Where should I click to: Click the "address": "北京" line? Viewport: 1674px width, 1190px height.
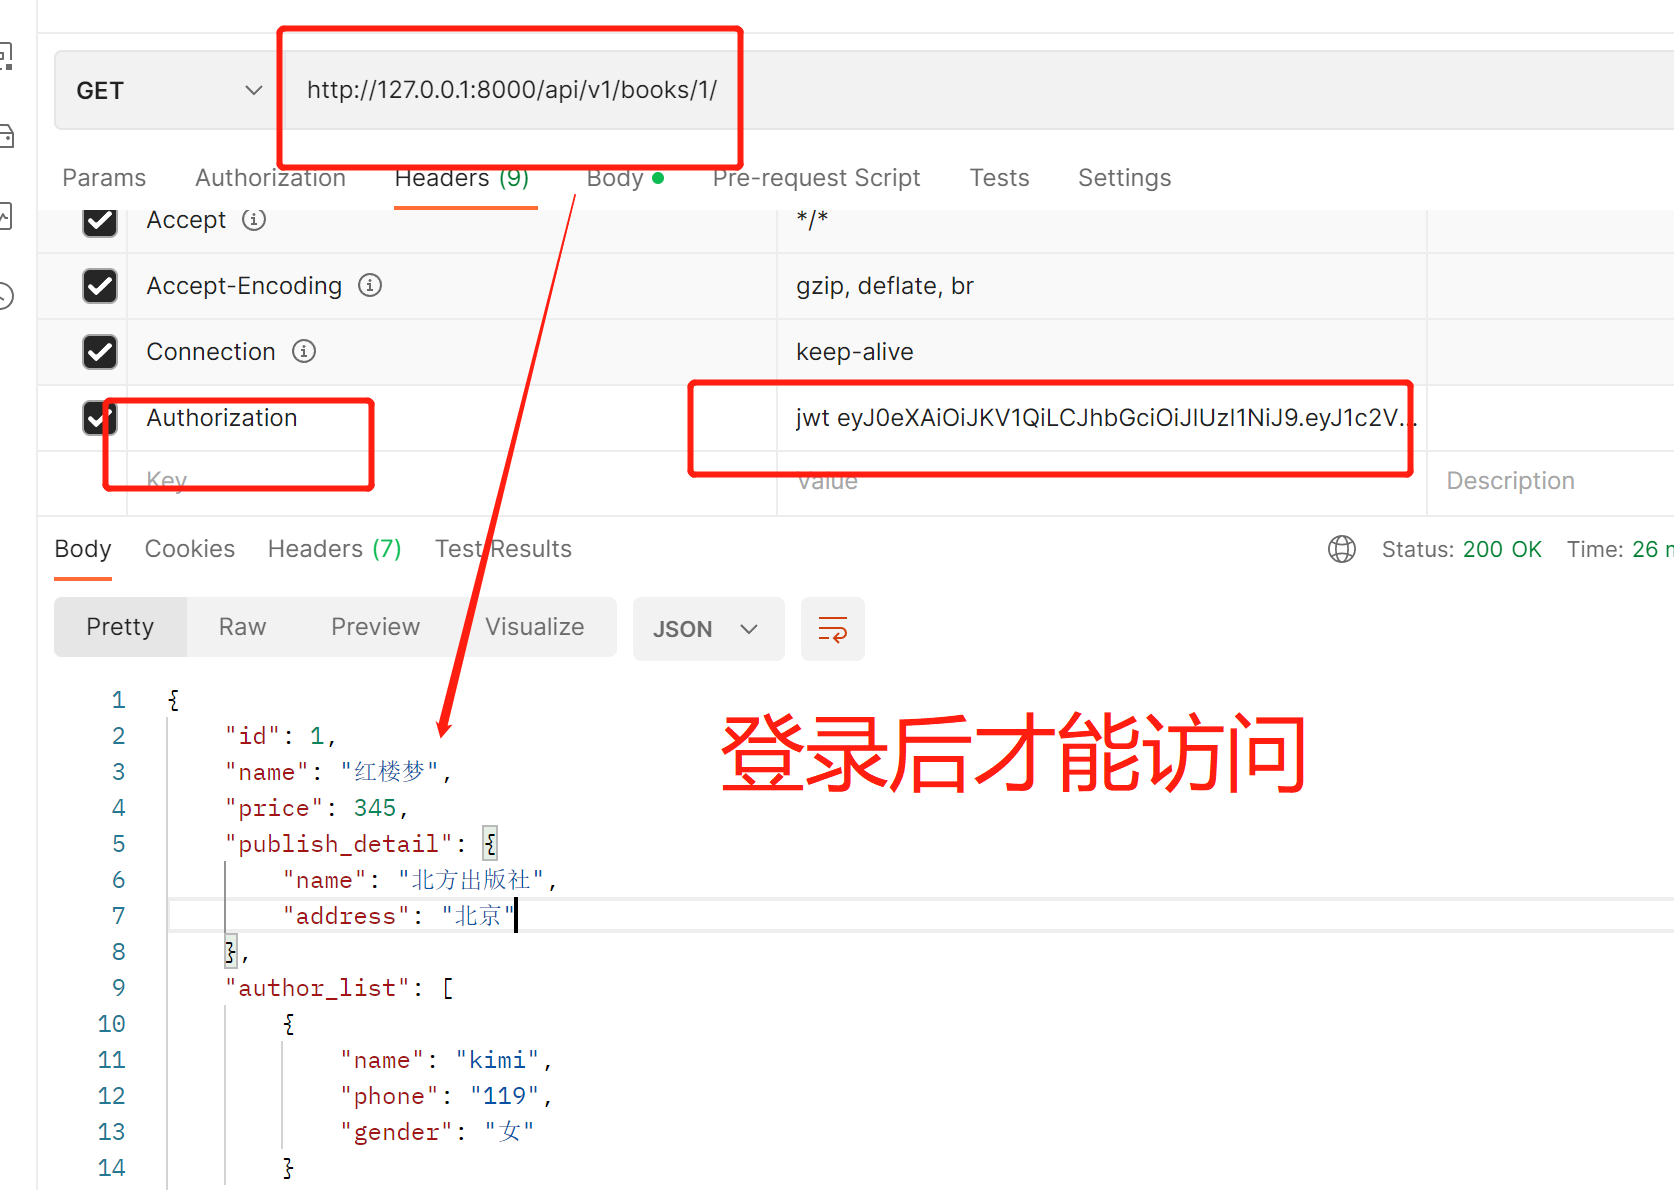click(399, 916)
